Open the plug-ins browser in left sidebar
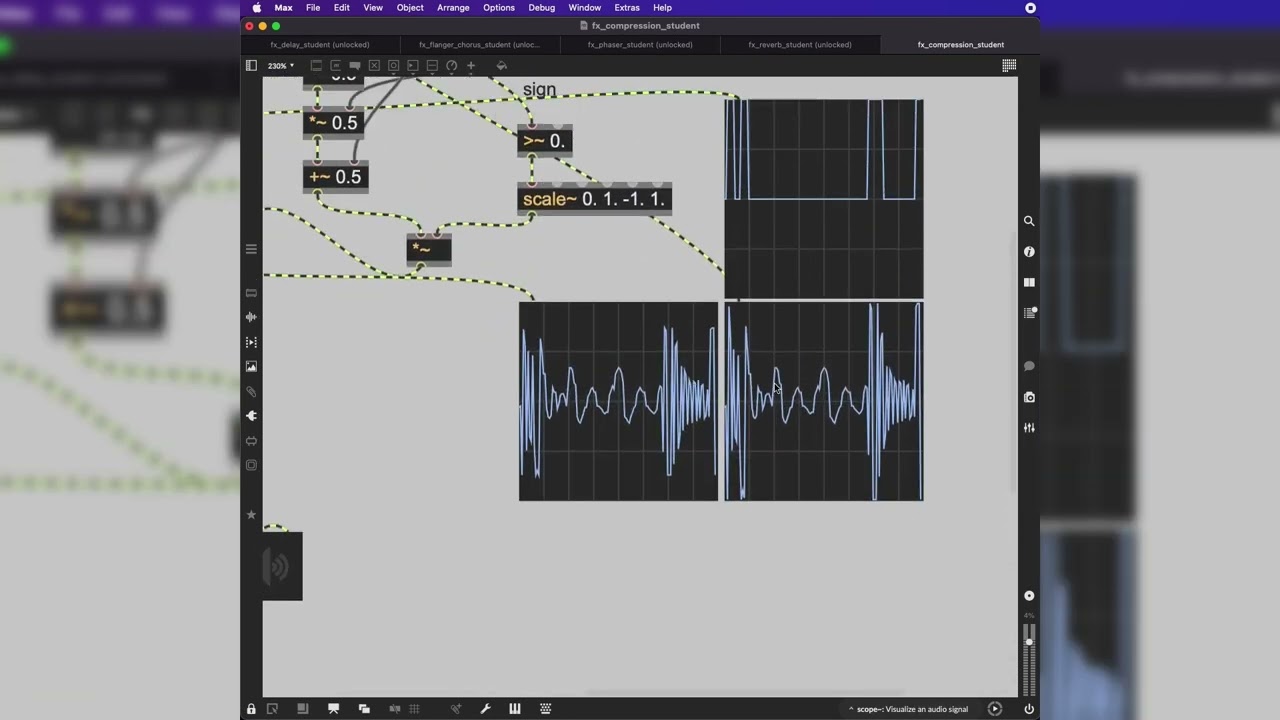 tap(251, 416)
